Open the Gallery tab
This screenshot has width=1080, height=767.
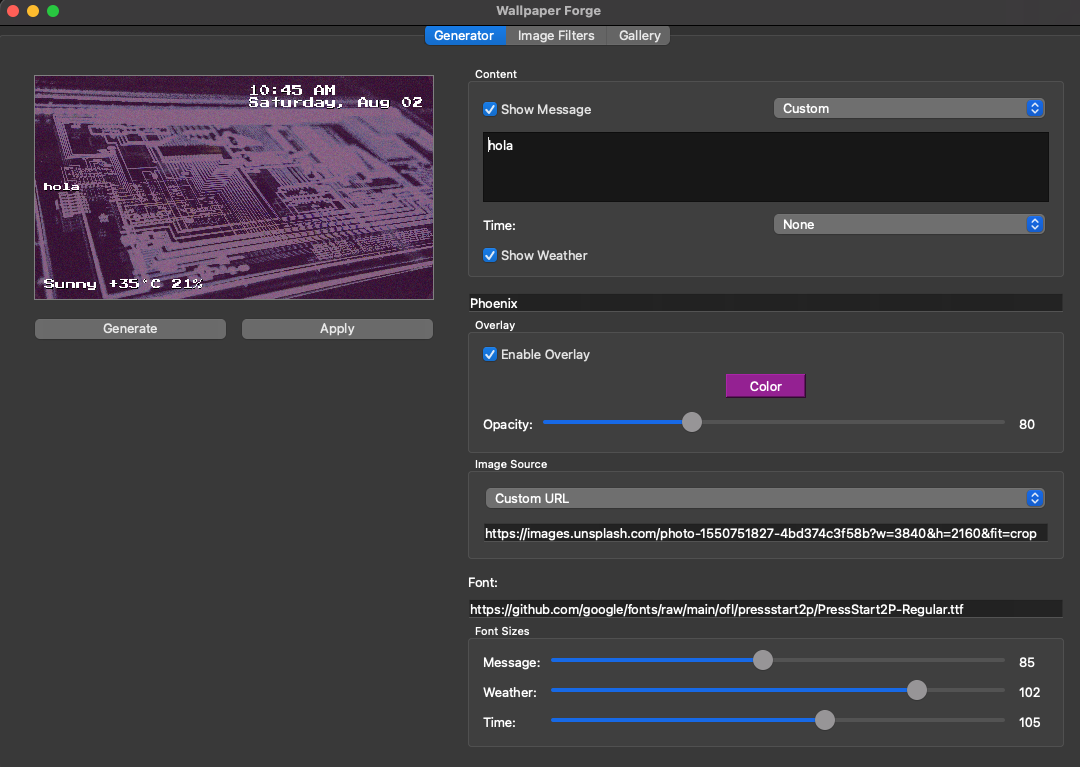pos(639,36)
